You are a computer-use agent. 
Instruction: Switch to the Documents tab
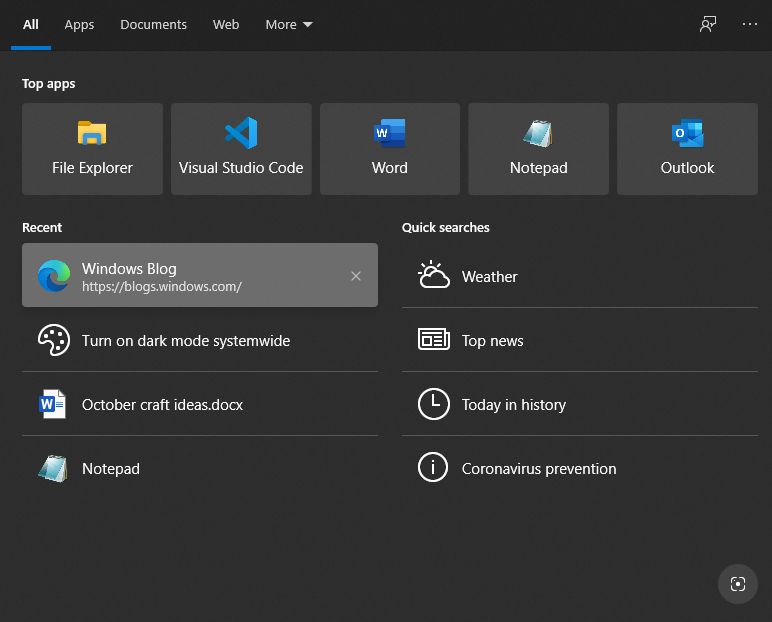pyautogui.click(x=154, y=25)
